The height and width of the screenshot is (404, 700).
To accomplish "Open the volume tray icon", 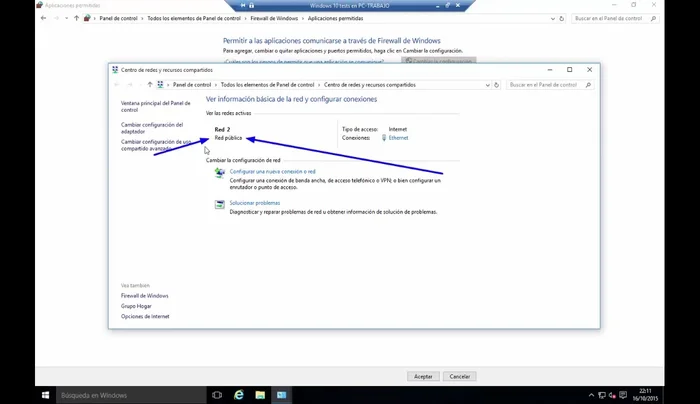I will pyautogui.click(x=612, y=395).
